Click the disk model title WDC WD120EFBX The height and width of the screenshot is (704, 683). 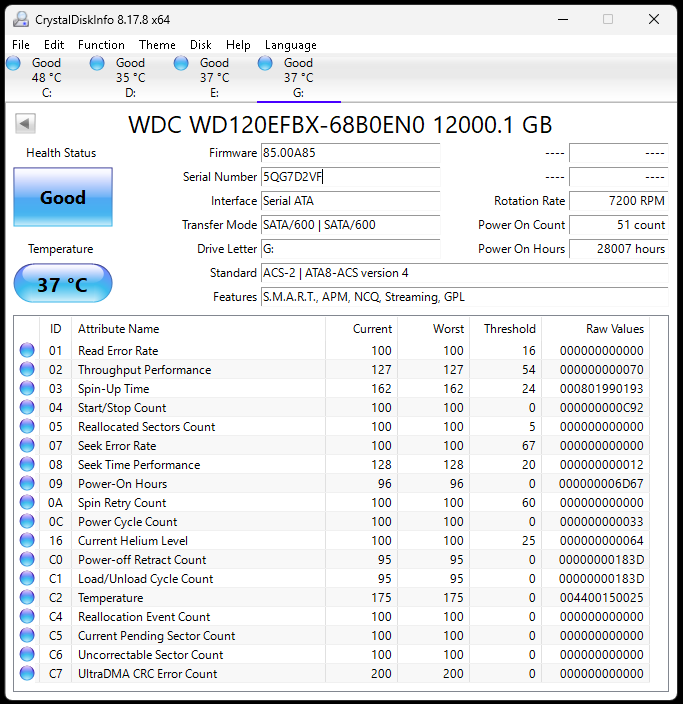tap(340, 125)
